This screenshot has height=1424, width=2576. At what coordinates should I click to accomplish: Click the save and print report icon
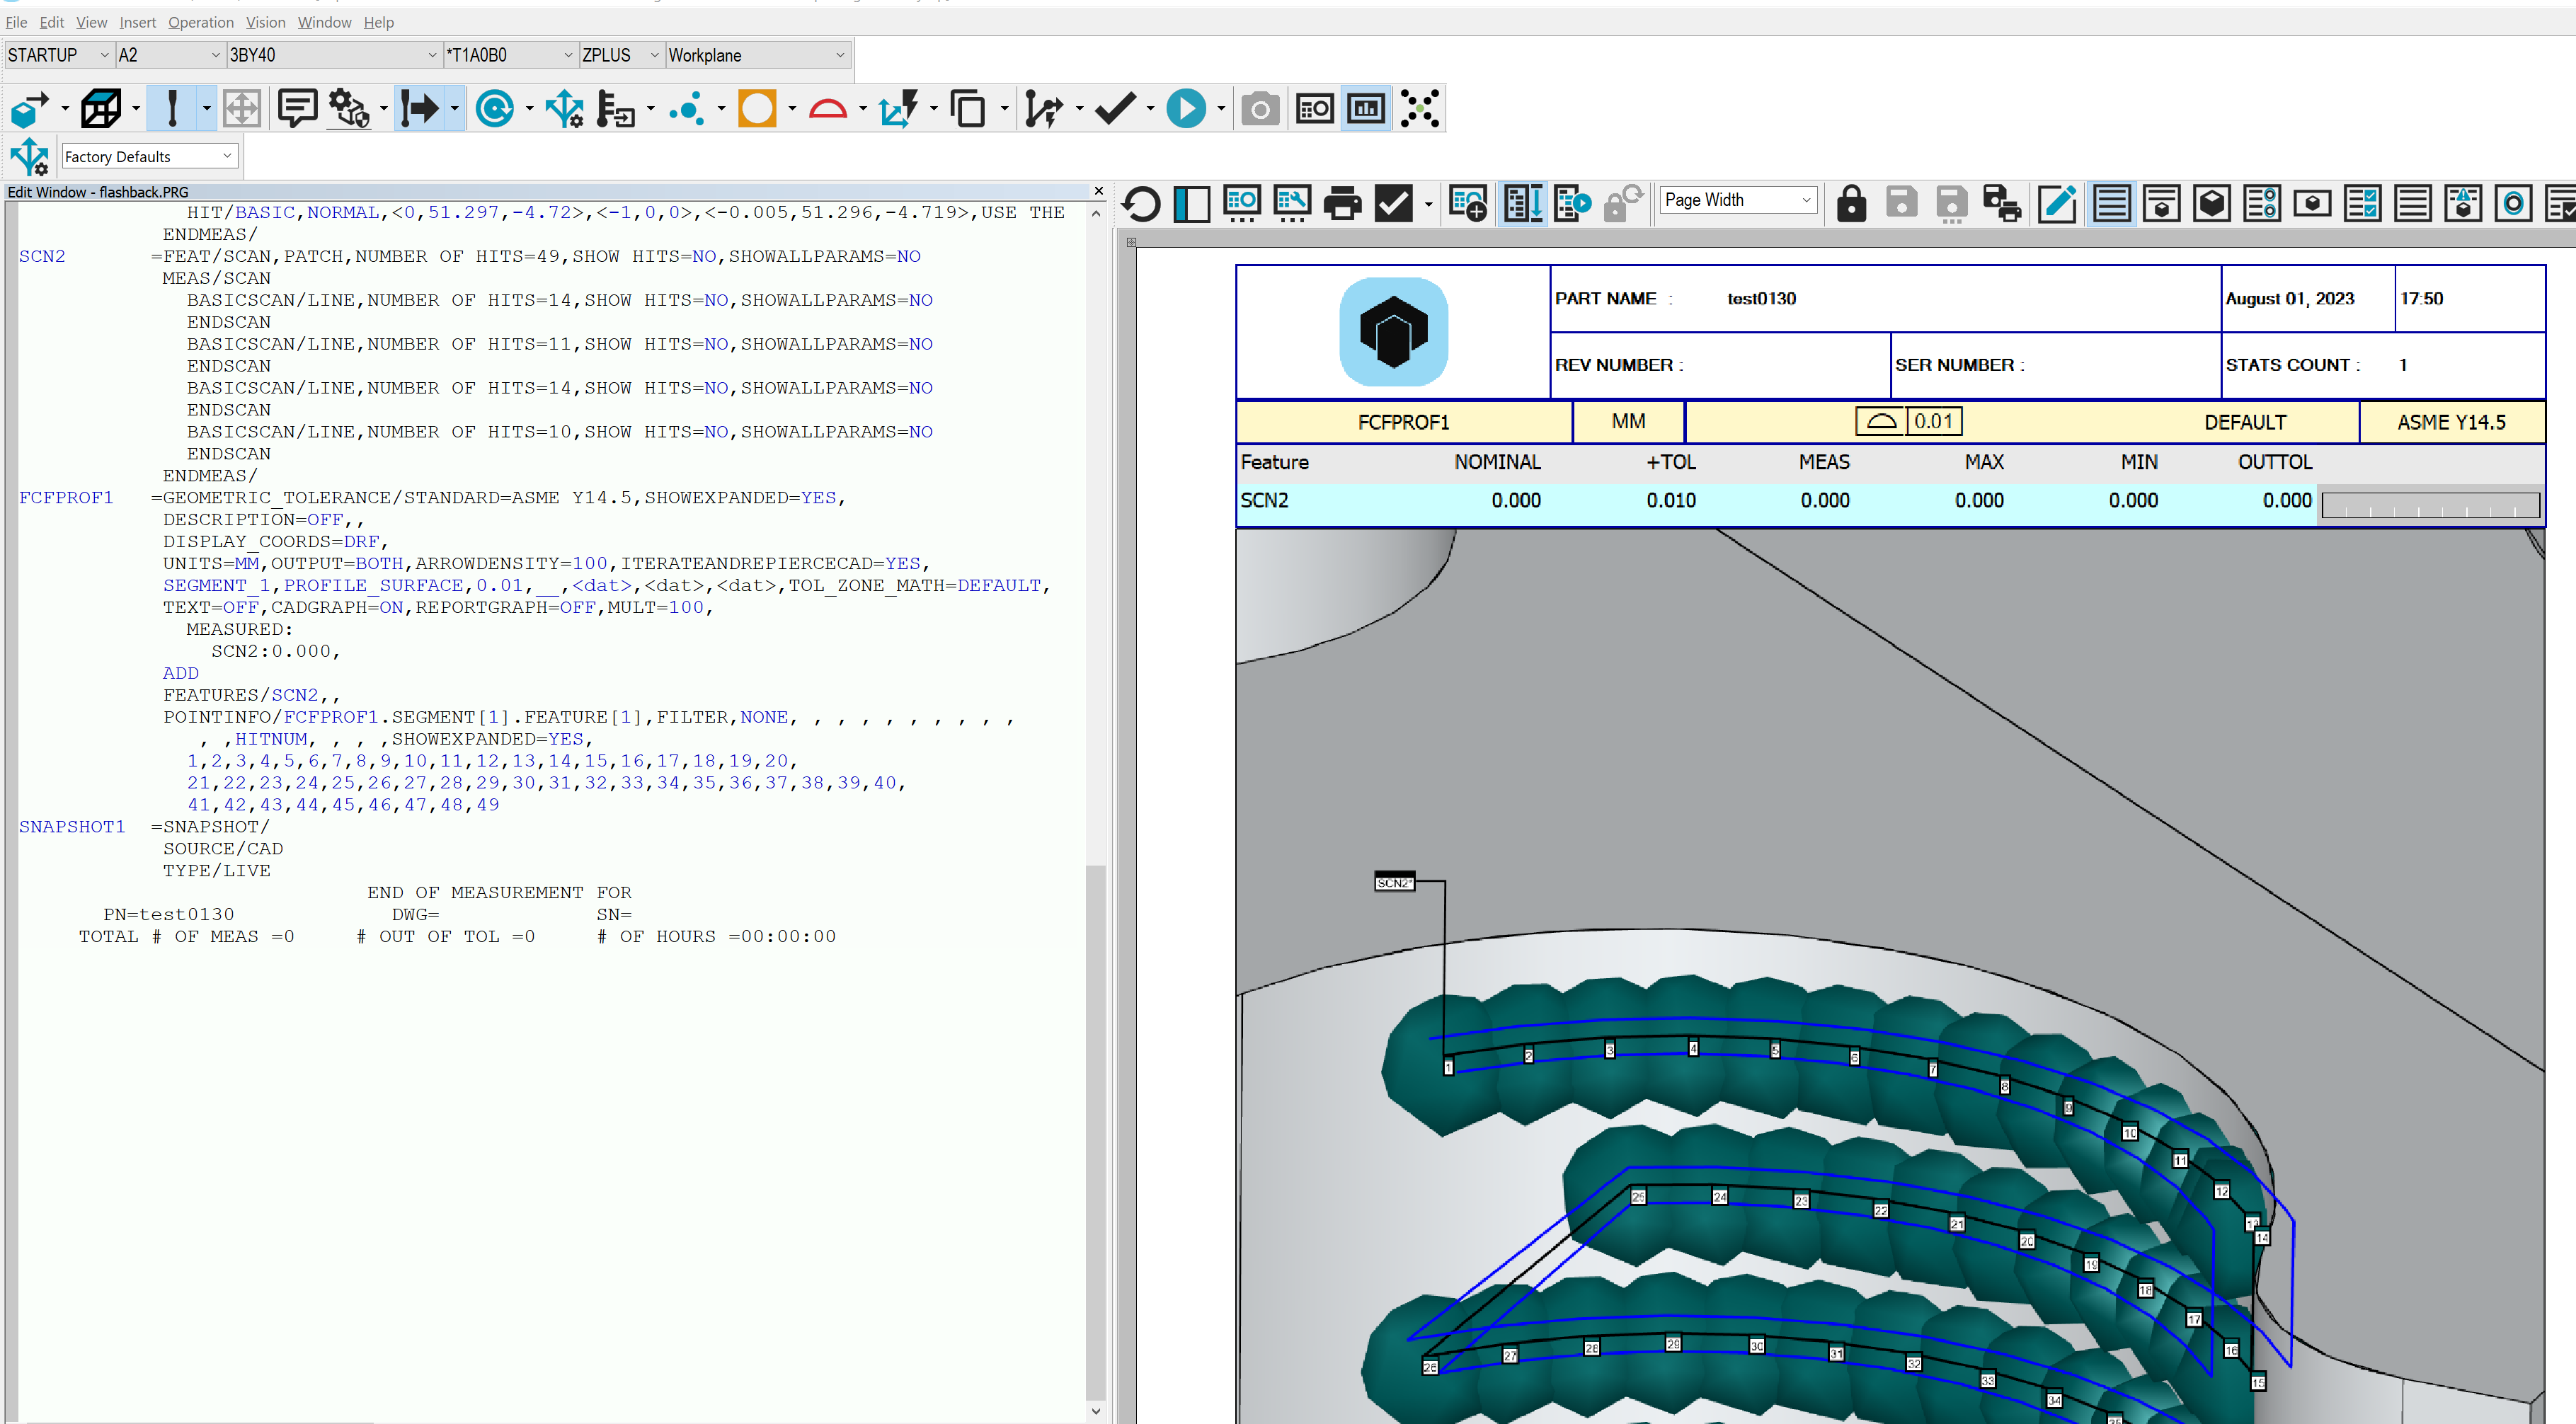[x=2002, y=203]
